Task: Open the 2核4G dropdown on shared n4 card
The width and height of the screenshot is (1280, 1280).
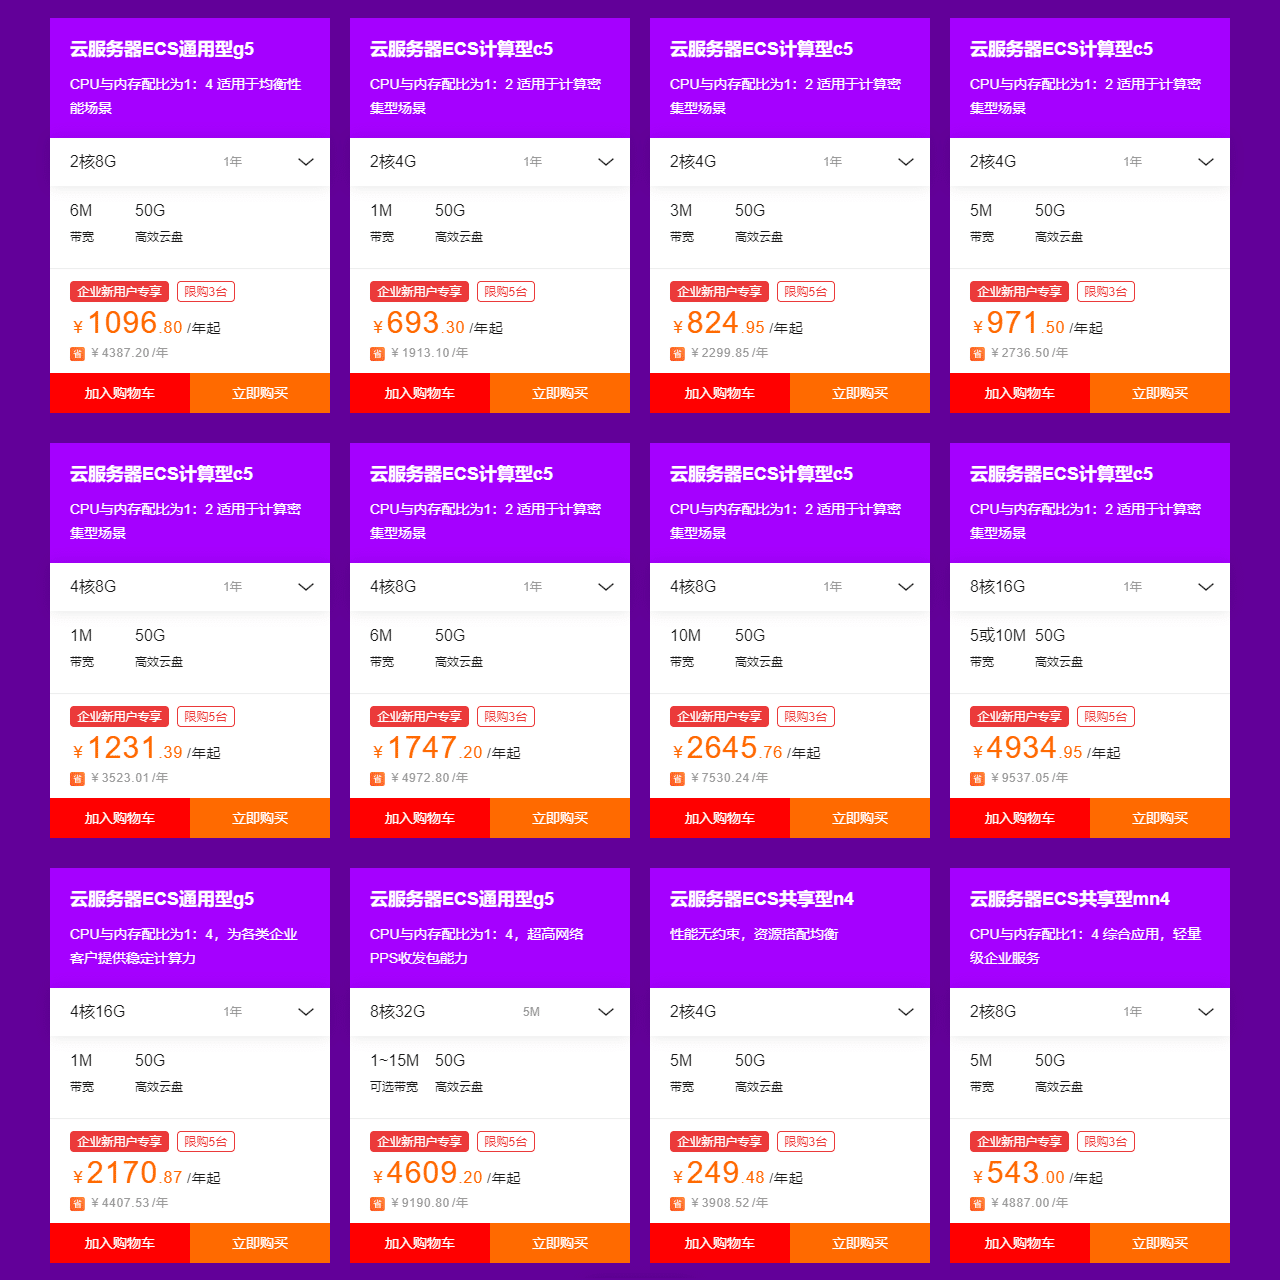Action: pos(790,1012)
